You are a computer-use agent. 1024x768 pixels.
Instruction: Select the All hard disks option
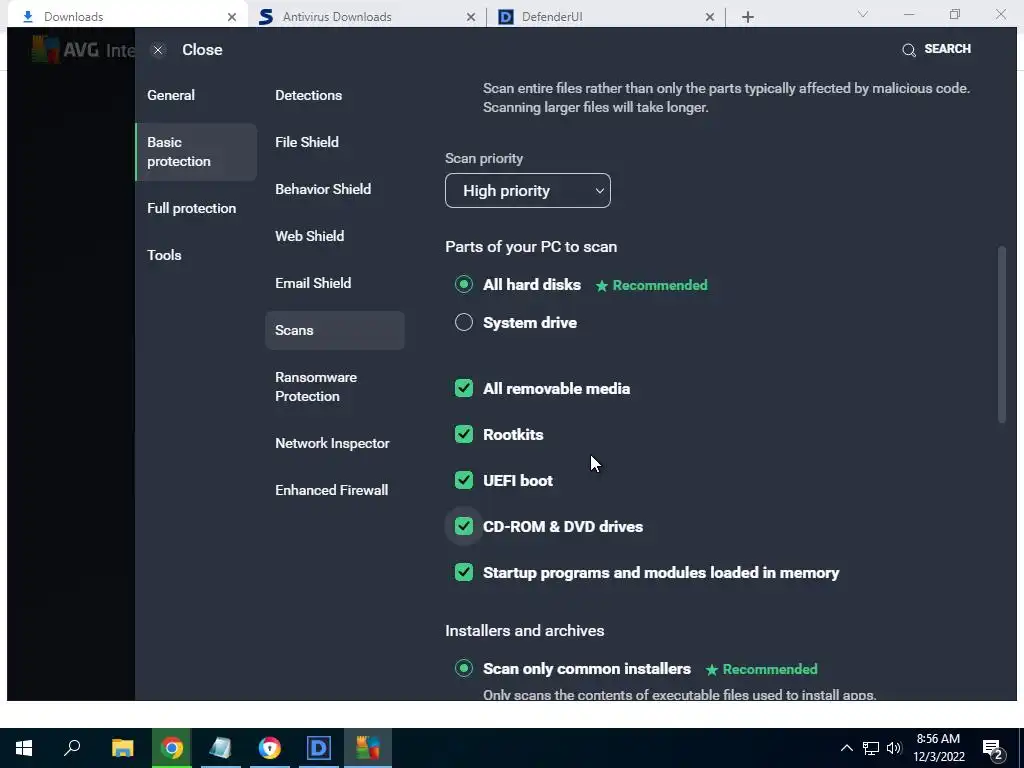[464, 284]
